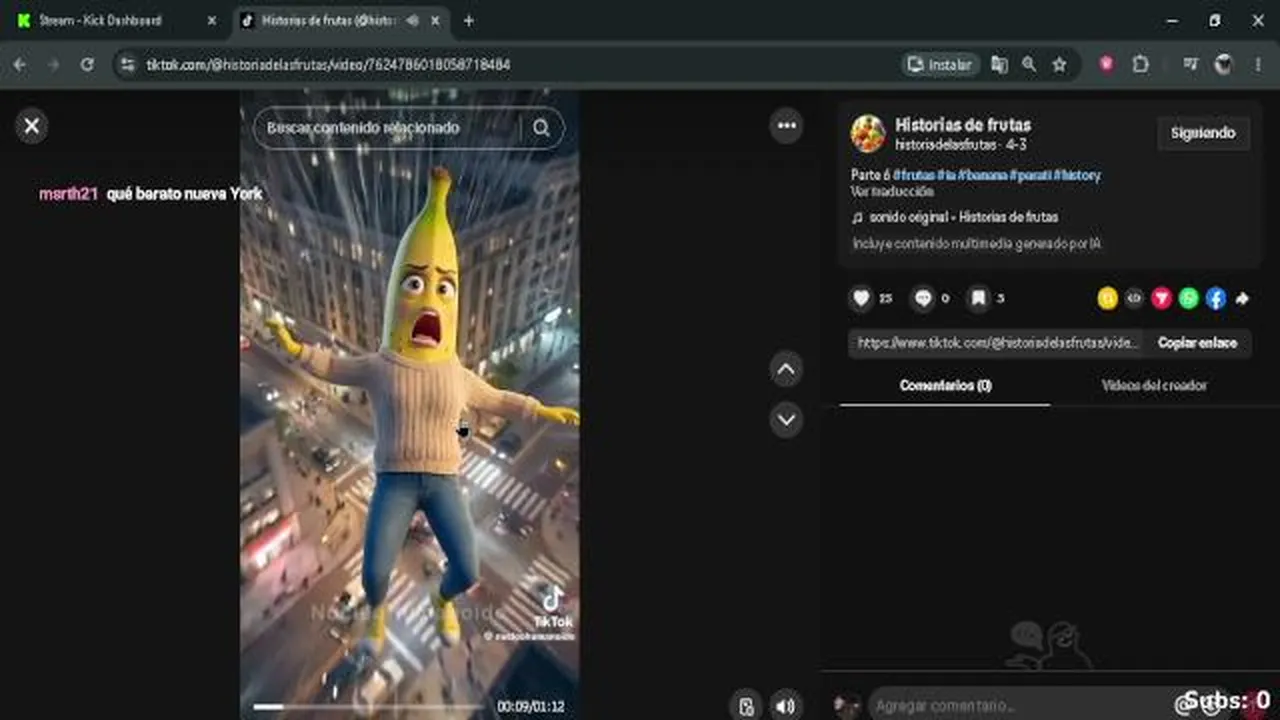Open the Historias de frutas username

coord(963,125)
